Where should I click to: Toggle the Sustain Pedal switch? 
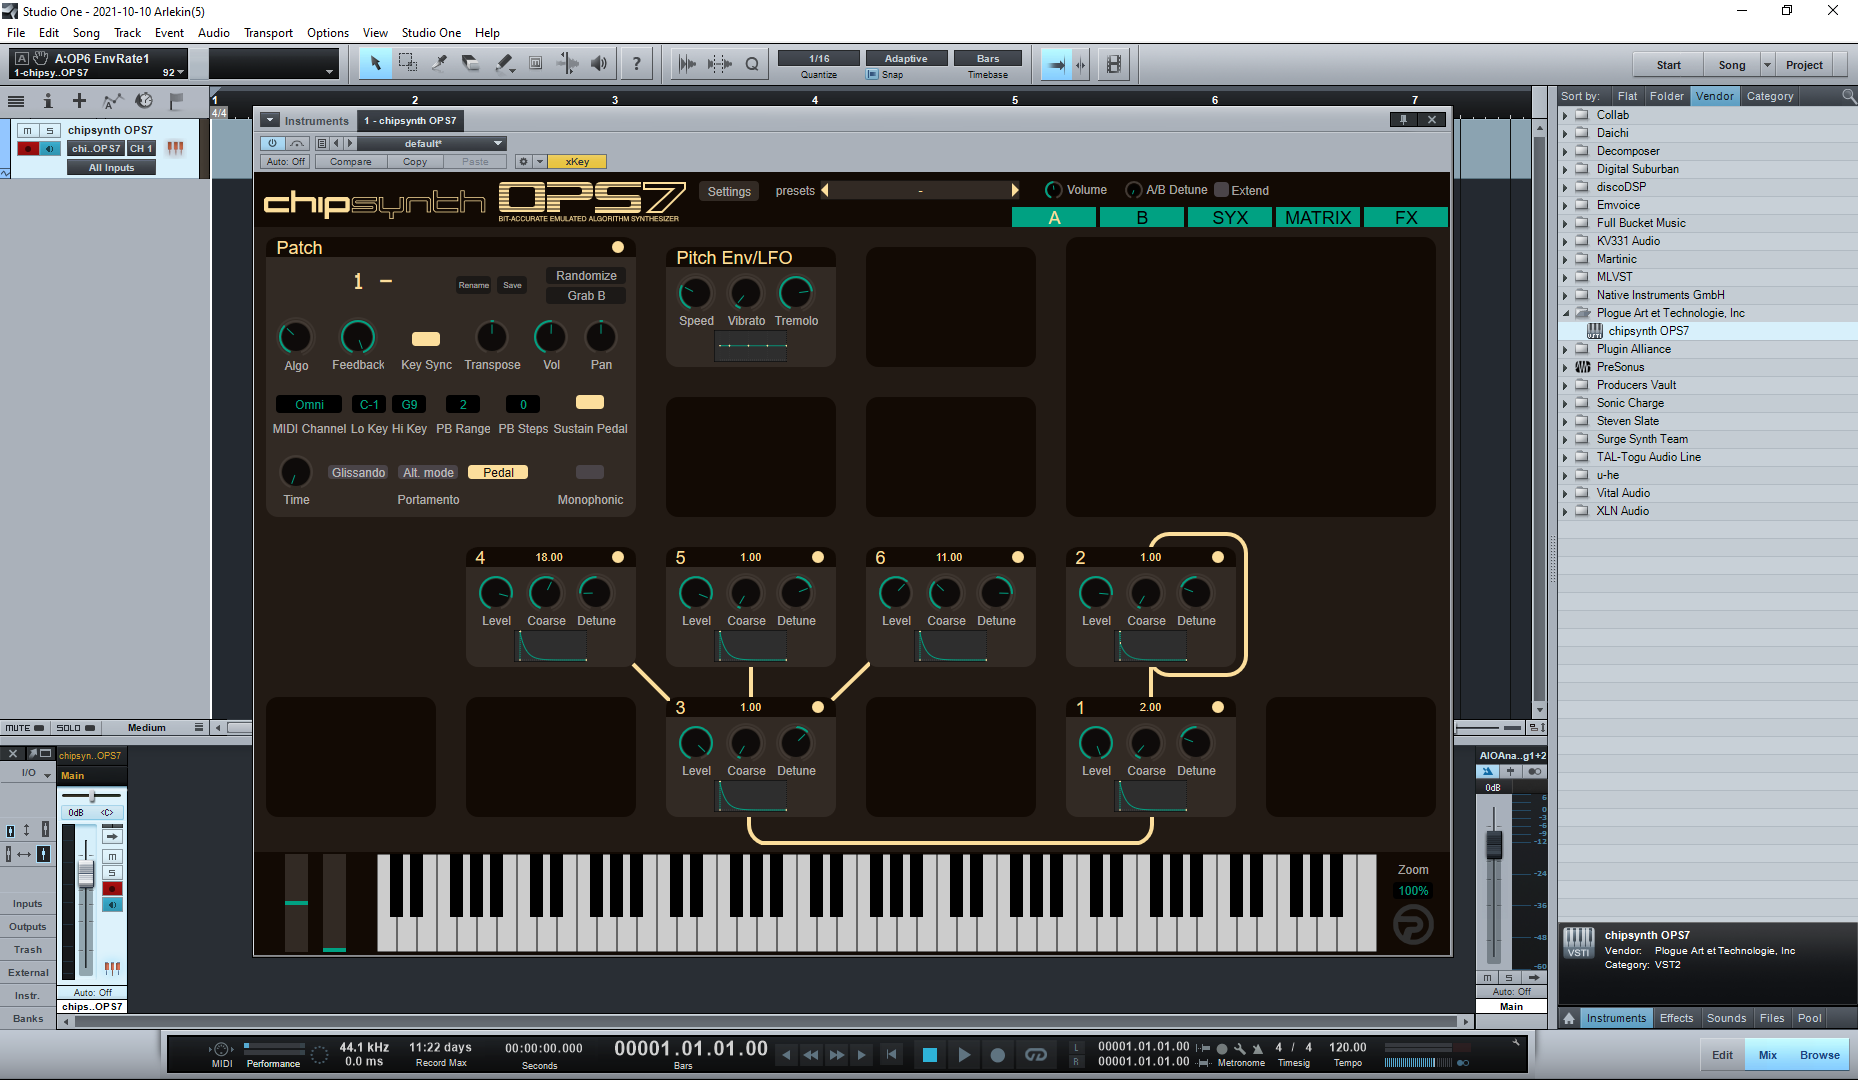[590, 402]
